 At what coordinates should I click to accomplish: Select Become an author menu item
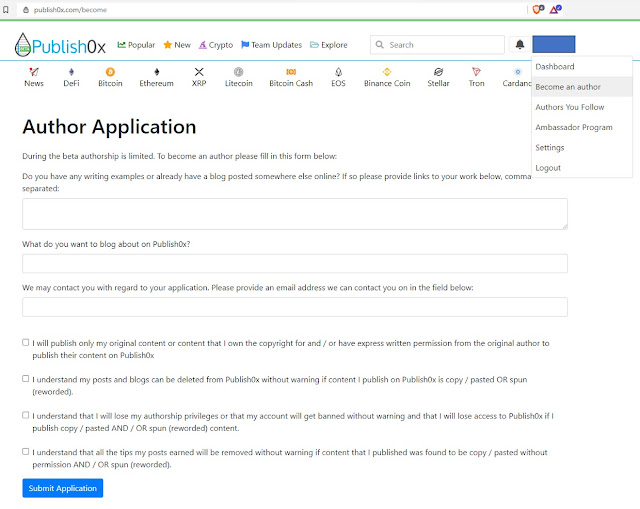point(582,87)
